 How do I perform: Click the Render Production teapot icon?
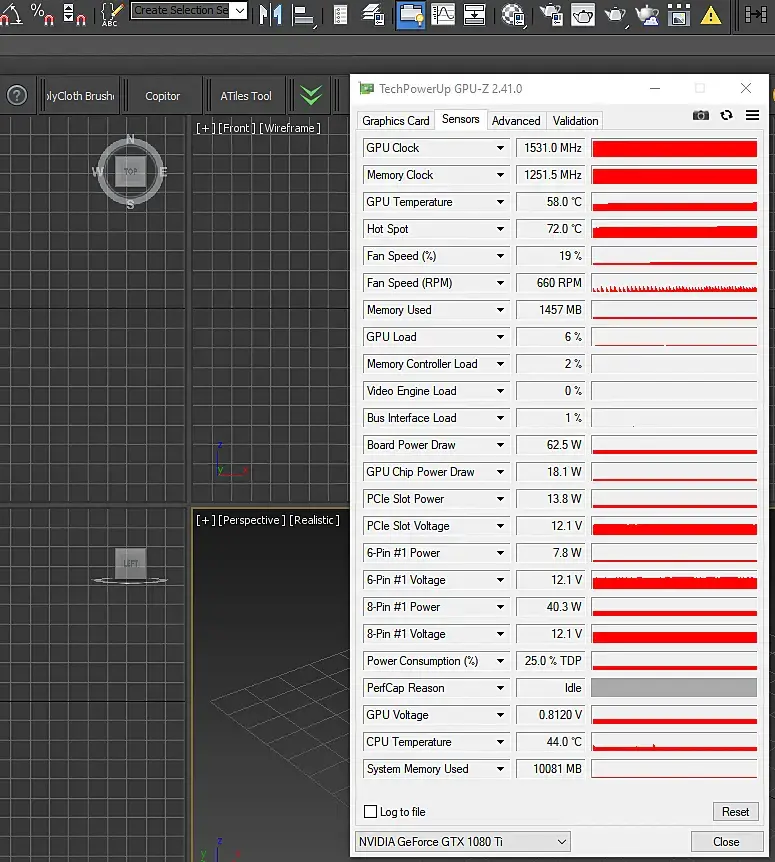click(x=615, y=15)
